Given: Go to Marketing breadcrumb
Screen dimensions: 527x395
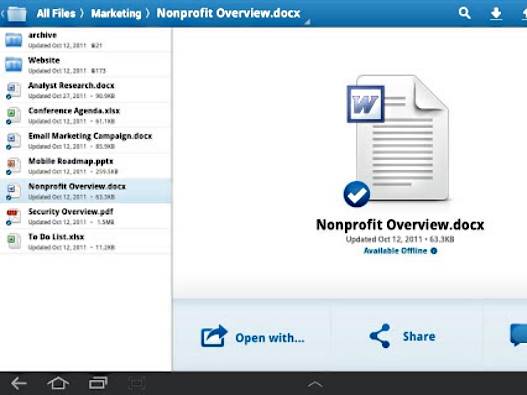Looking at the screenshot, I should click(x=116, y=13).
